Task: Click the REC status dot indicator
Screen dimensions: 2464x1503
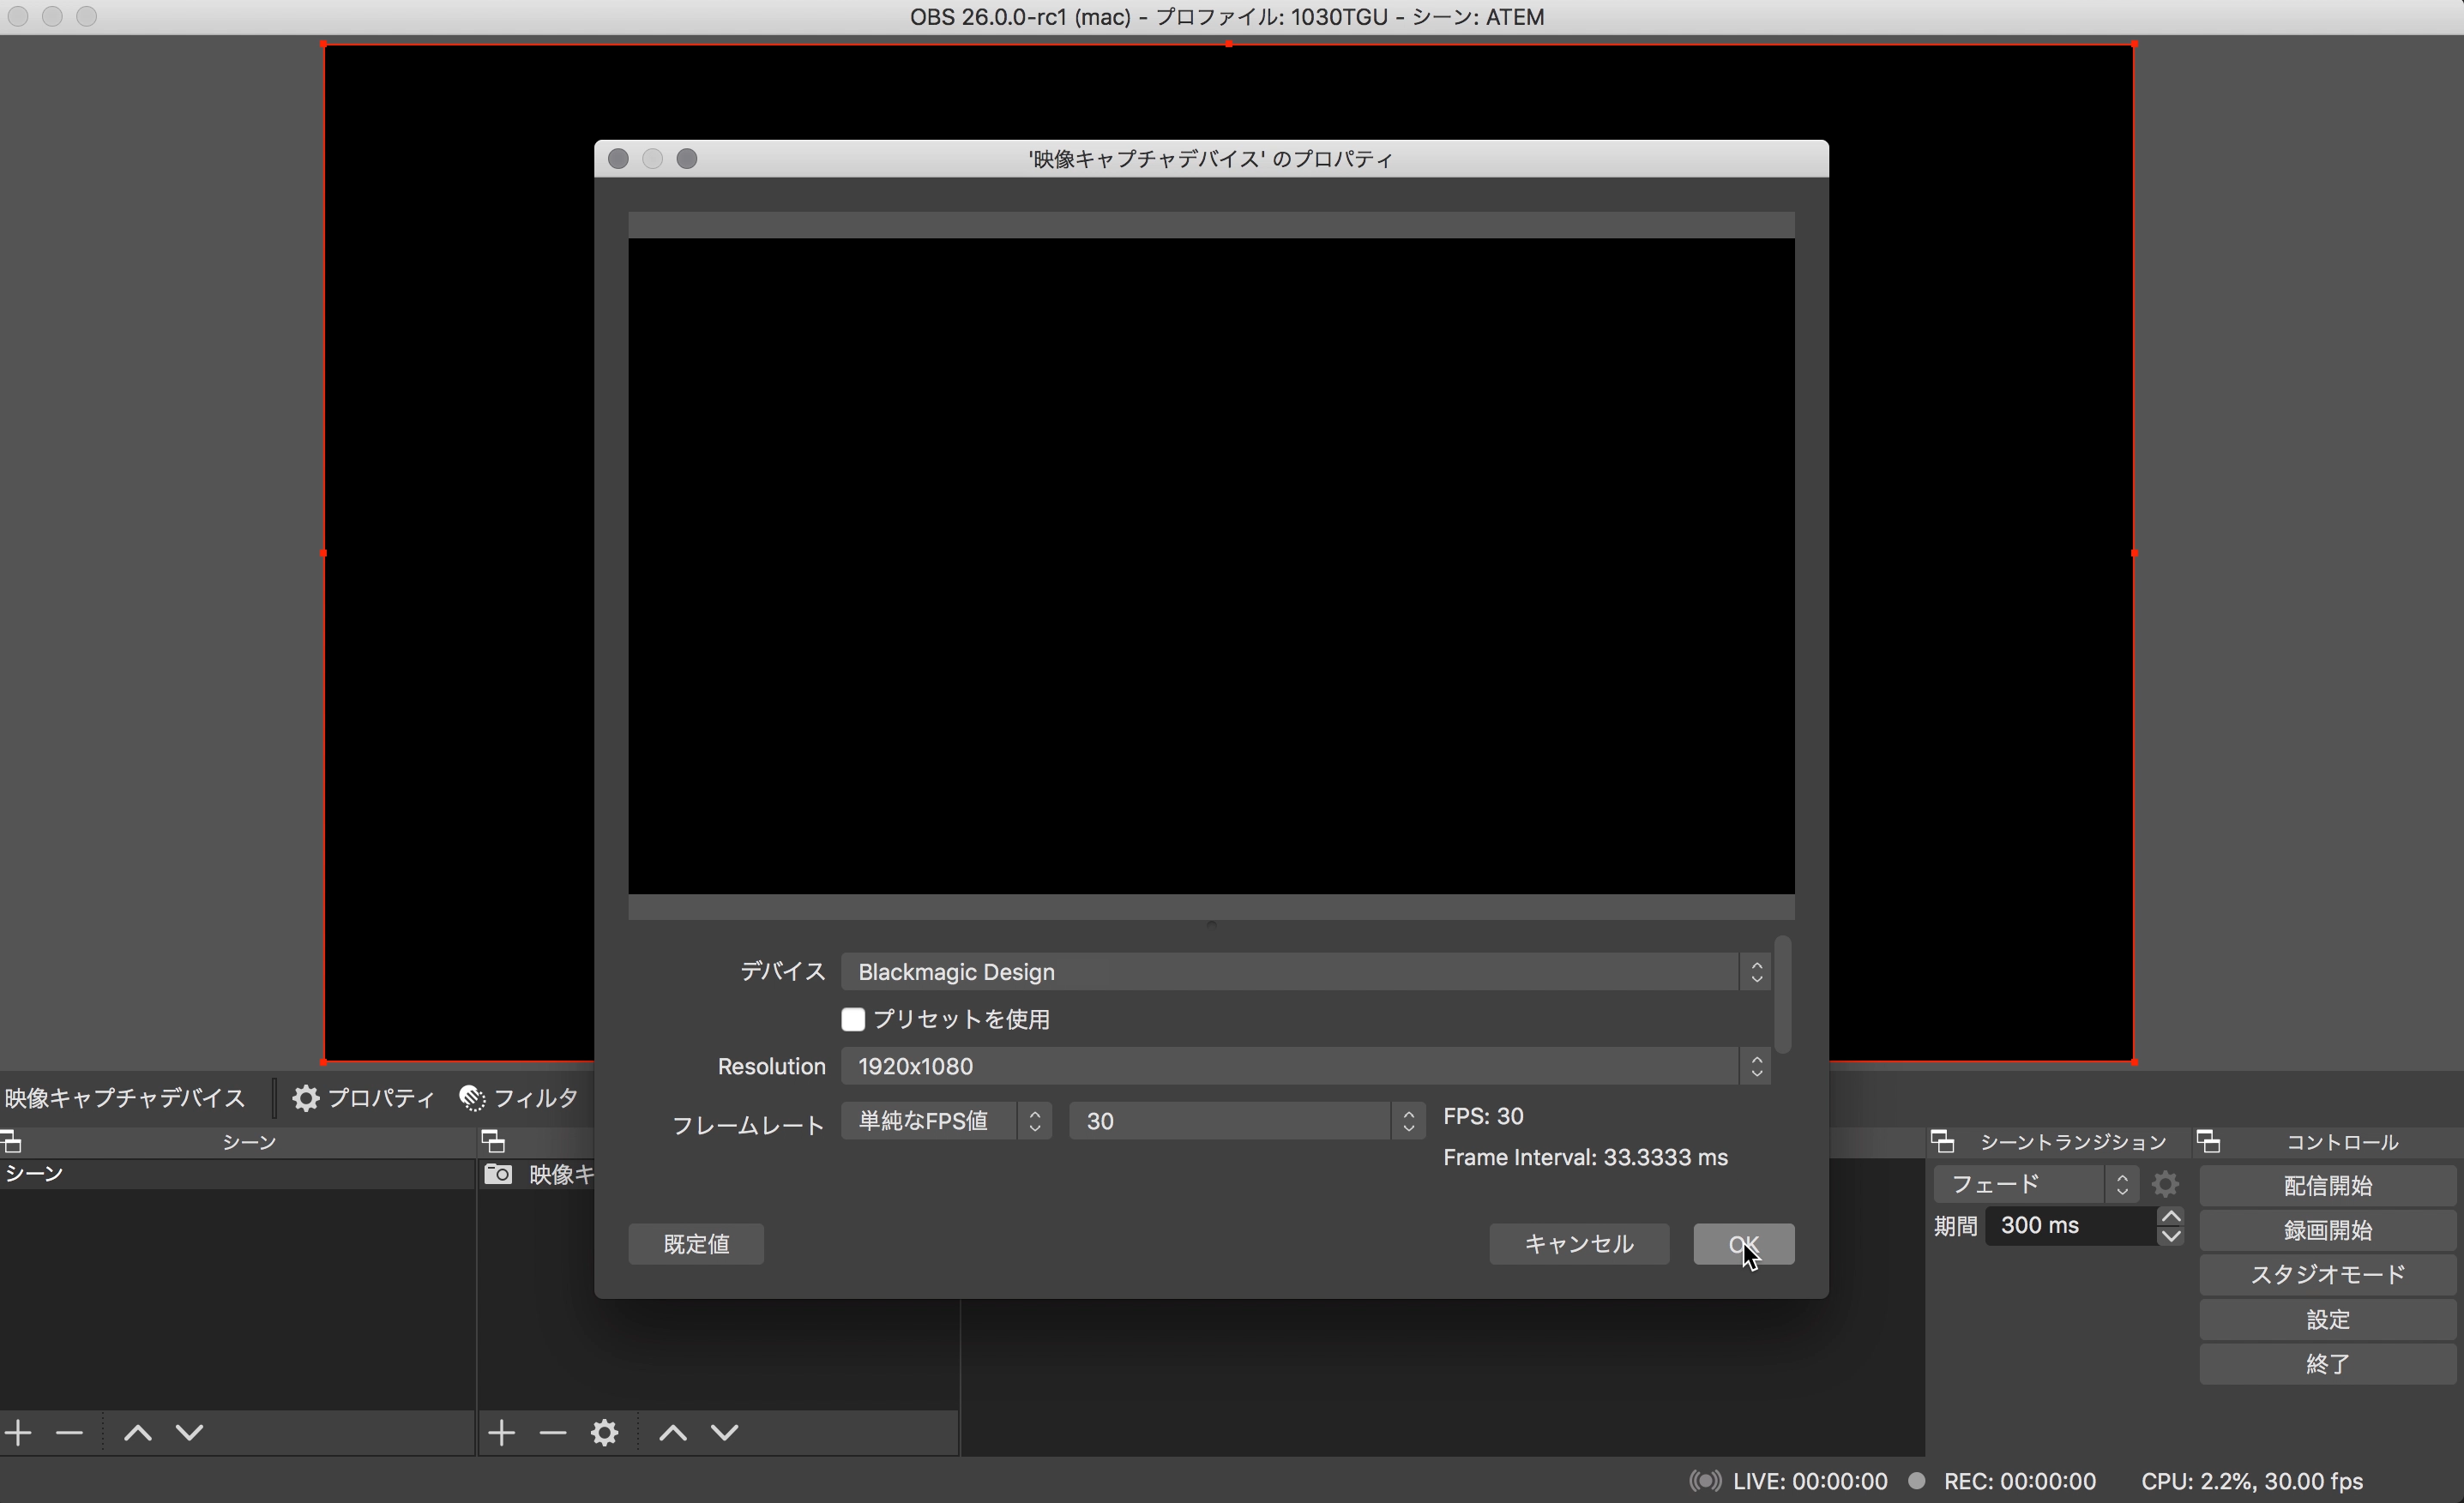Action: point(1916,1480)
